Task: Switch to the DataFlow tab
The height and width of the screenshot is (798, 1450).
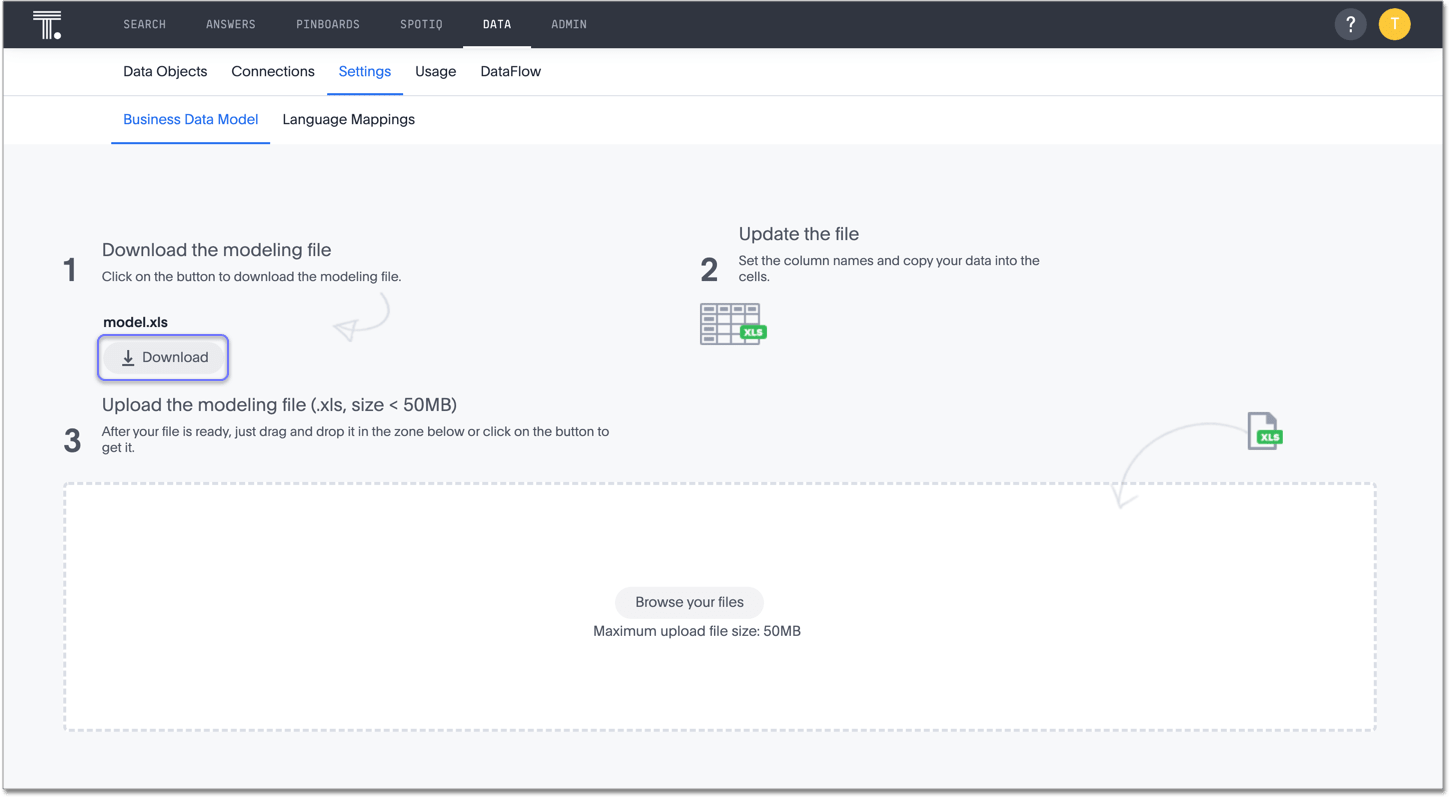Action: tap(510, 72)
